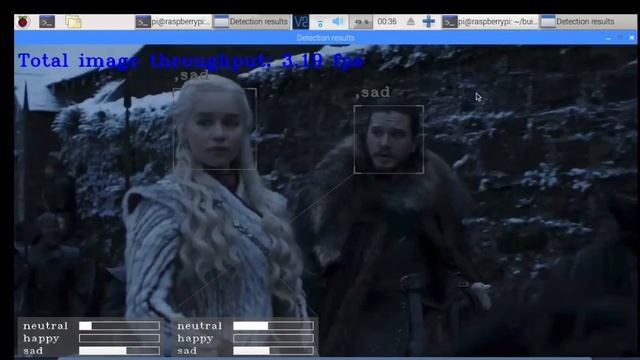Click the left panel happy label

(41, 339)
